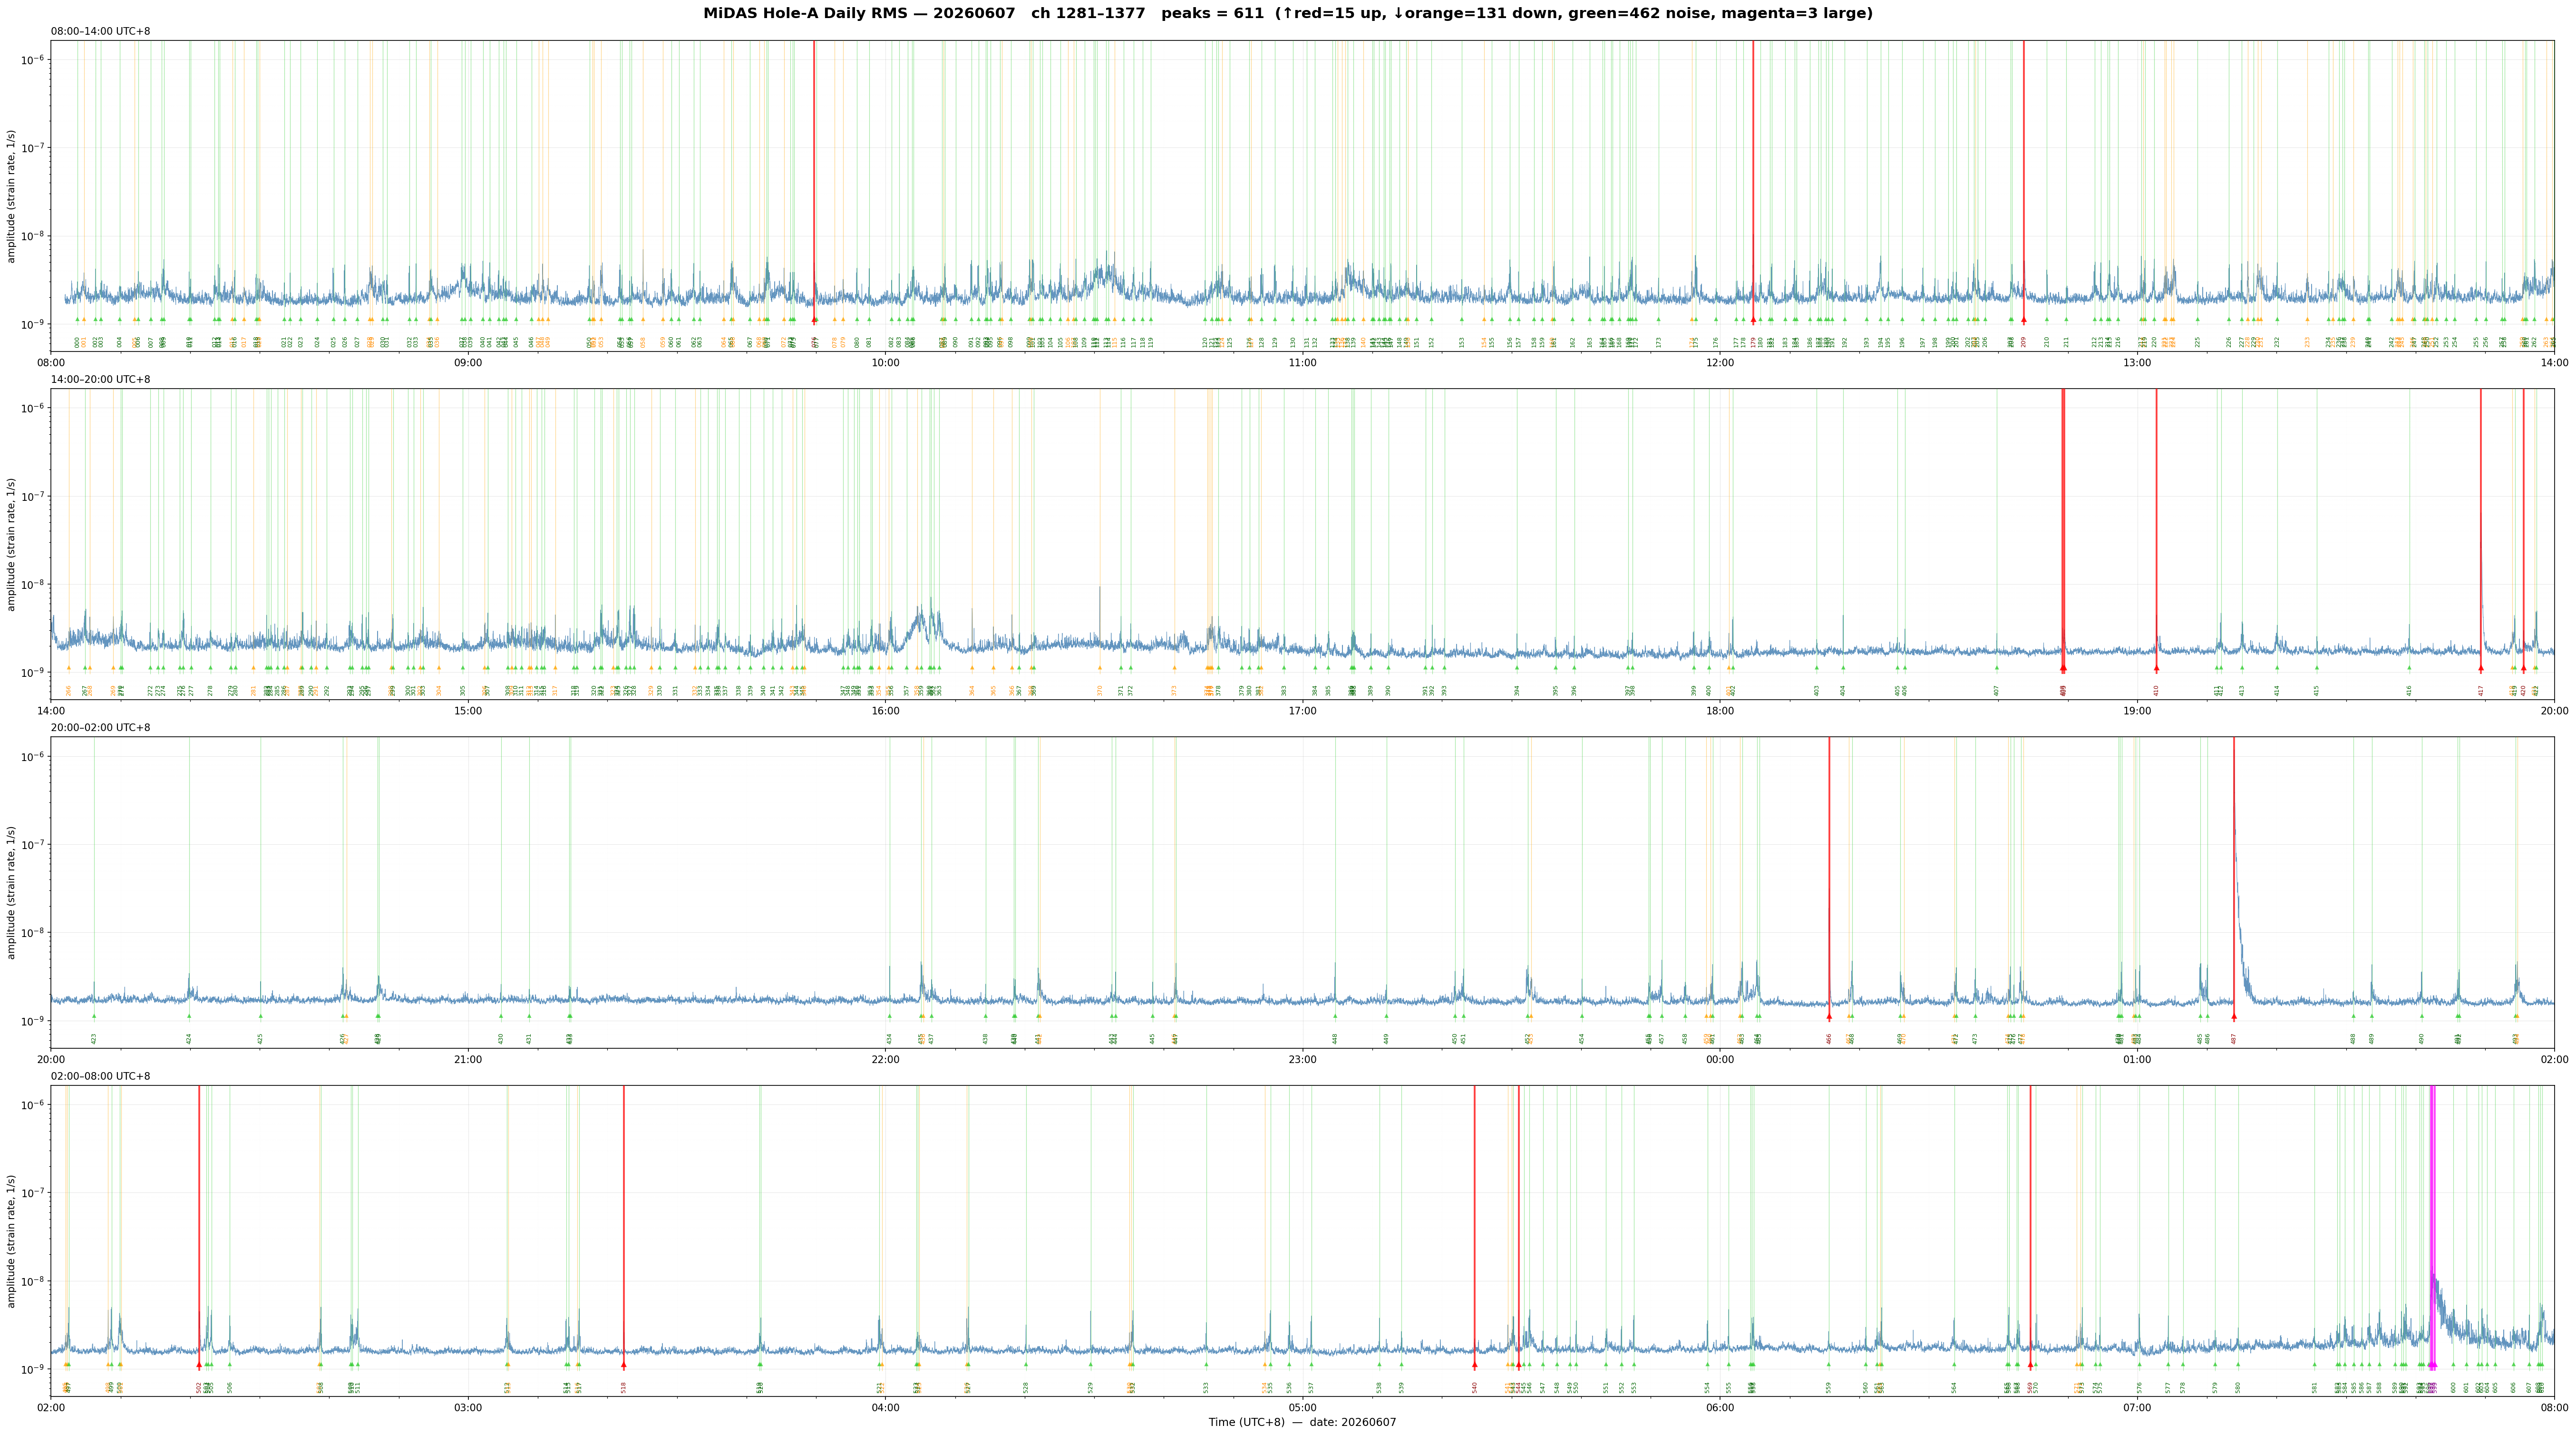The image size is (2576, 1435).
Task: Click the "13:00" time tick label
Action: pos(2137,363)
